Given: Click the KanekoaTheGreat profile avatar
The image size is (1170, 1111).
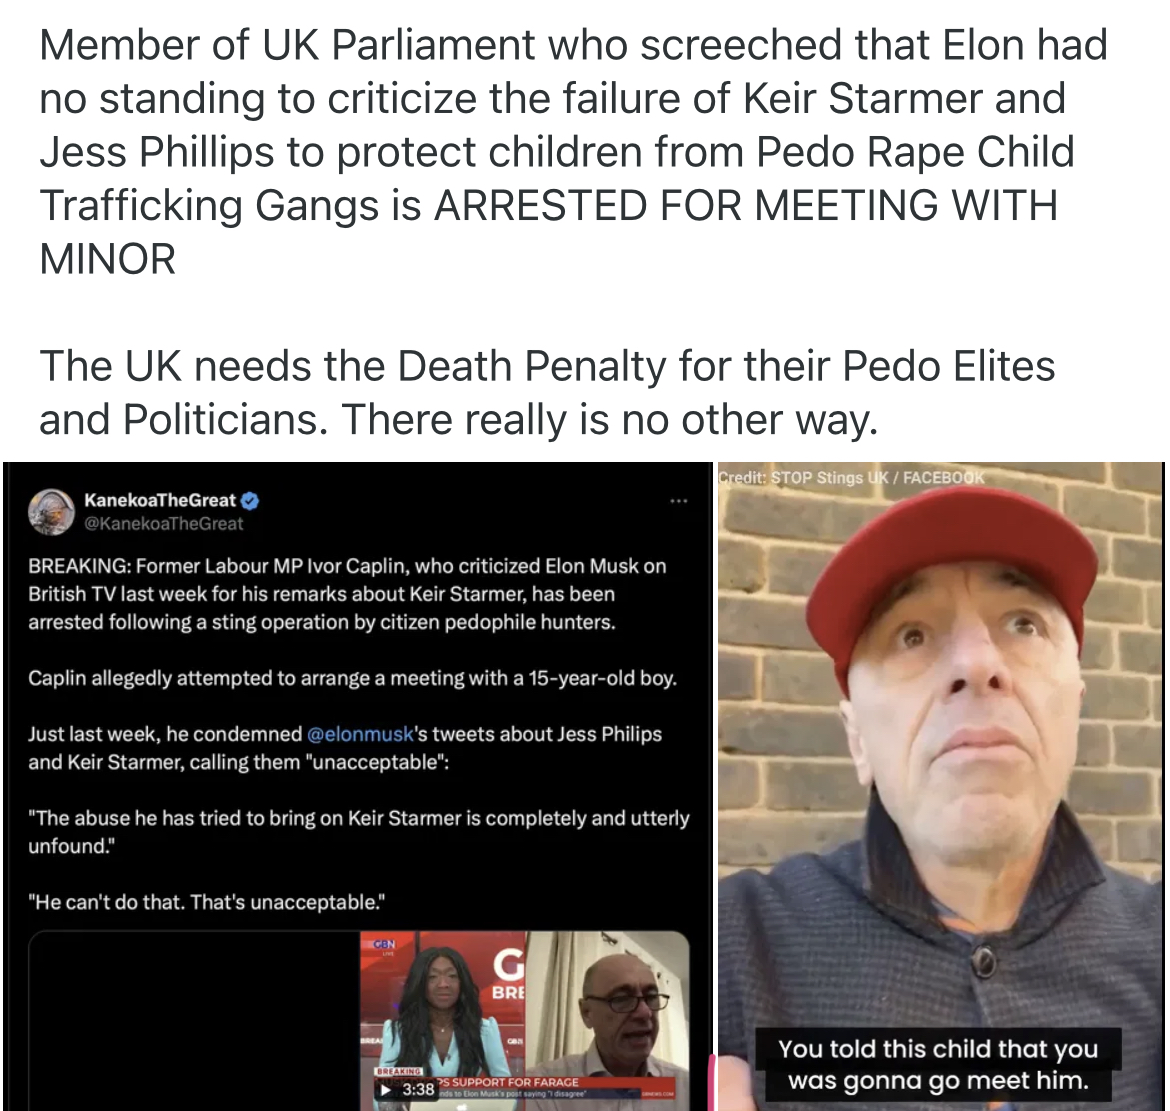Looking at the screenshot, I should click(x=51, y=512).
